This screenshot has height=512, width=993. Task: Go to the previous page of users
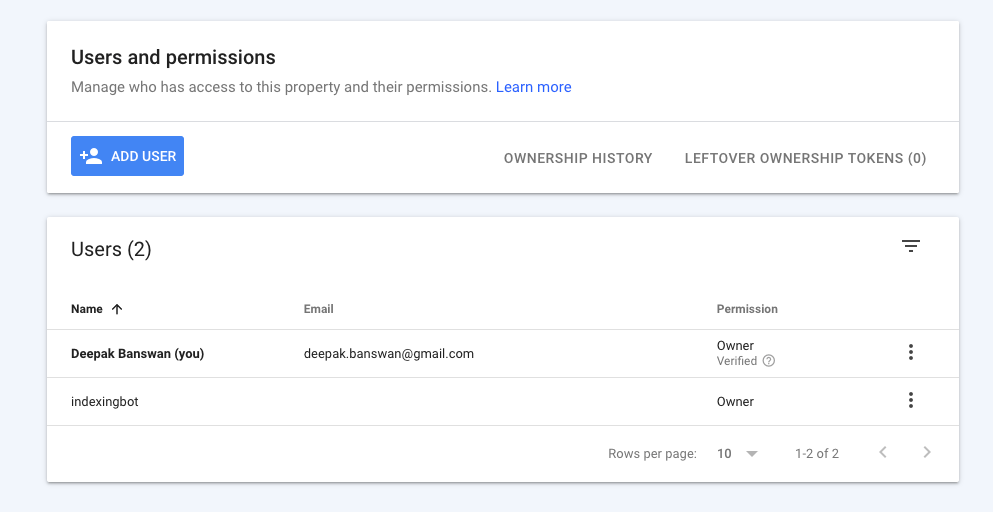tap(883, 453)
